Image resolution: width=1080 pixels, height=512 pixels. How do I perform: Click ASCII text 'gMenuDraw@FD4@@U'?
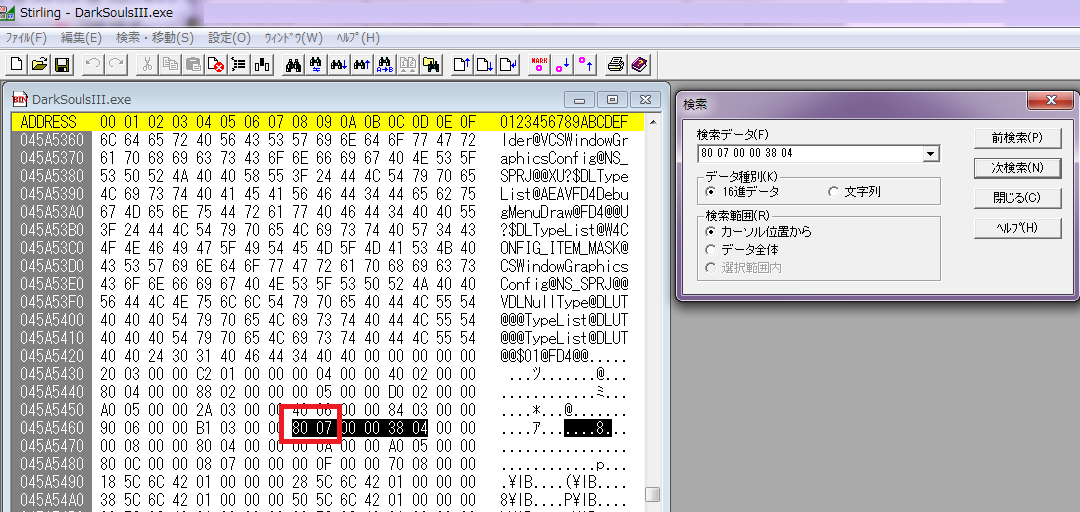point(564,212)
